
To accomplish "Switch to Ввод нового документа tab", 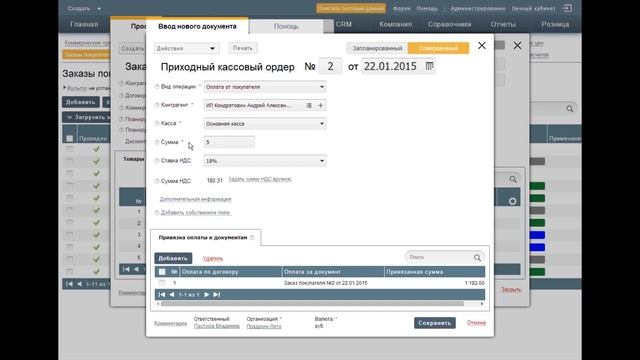I will point(197,26).
